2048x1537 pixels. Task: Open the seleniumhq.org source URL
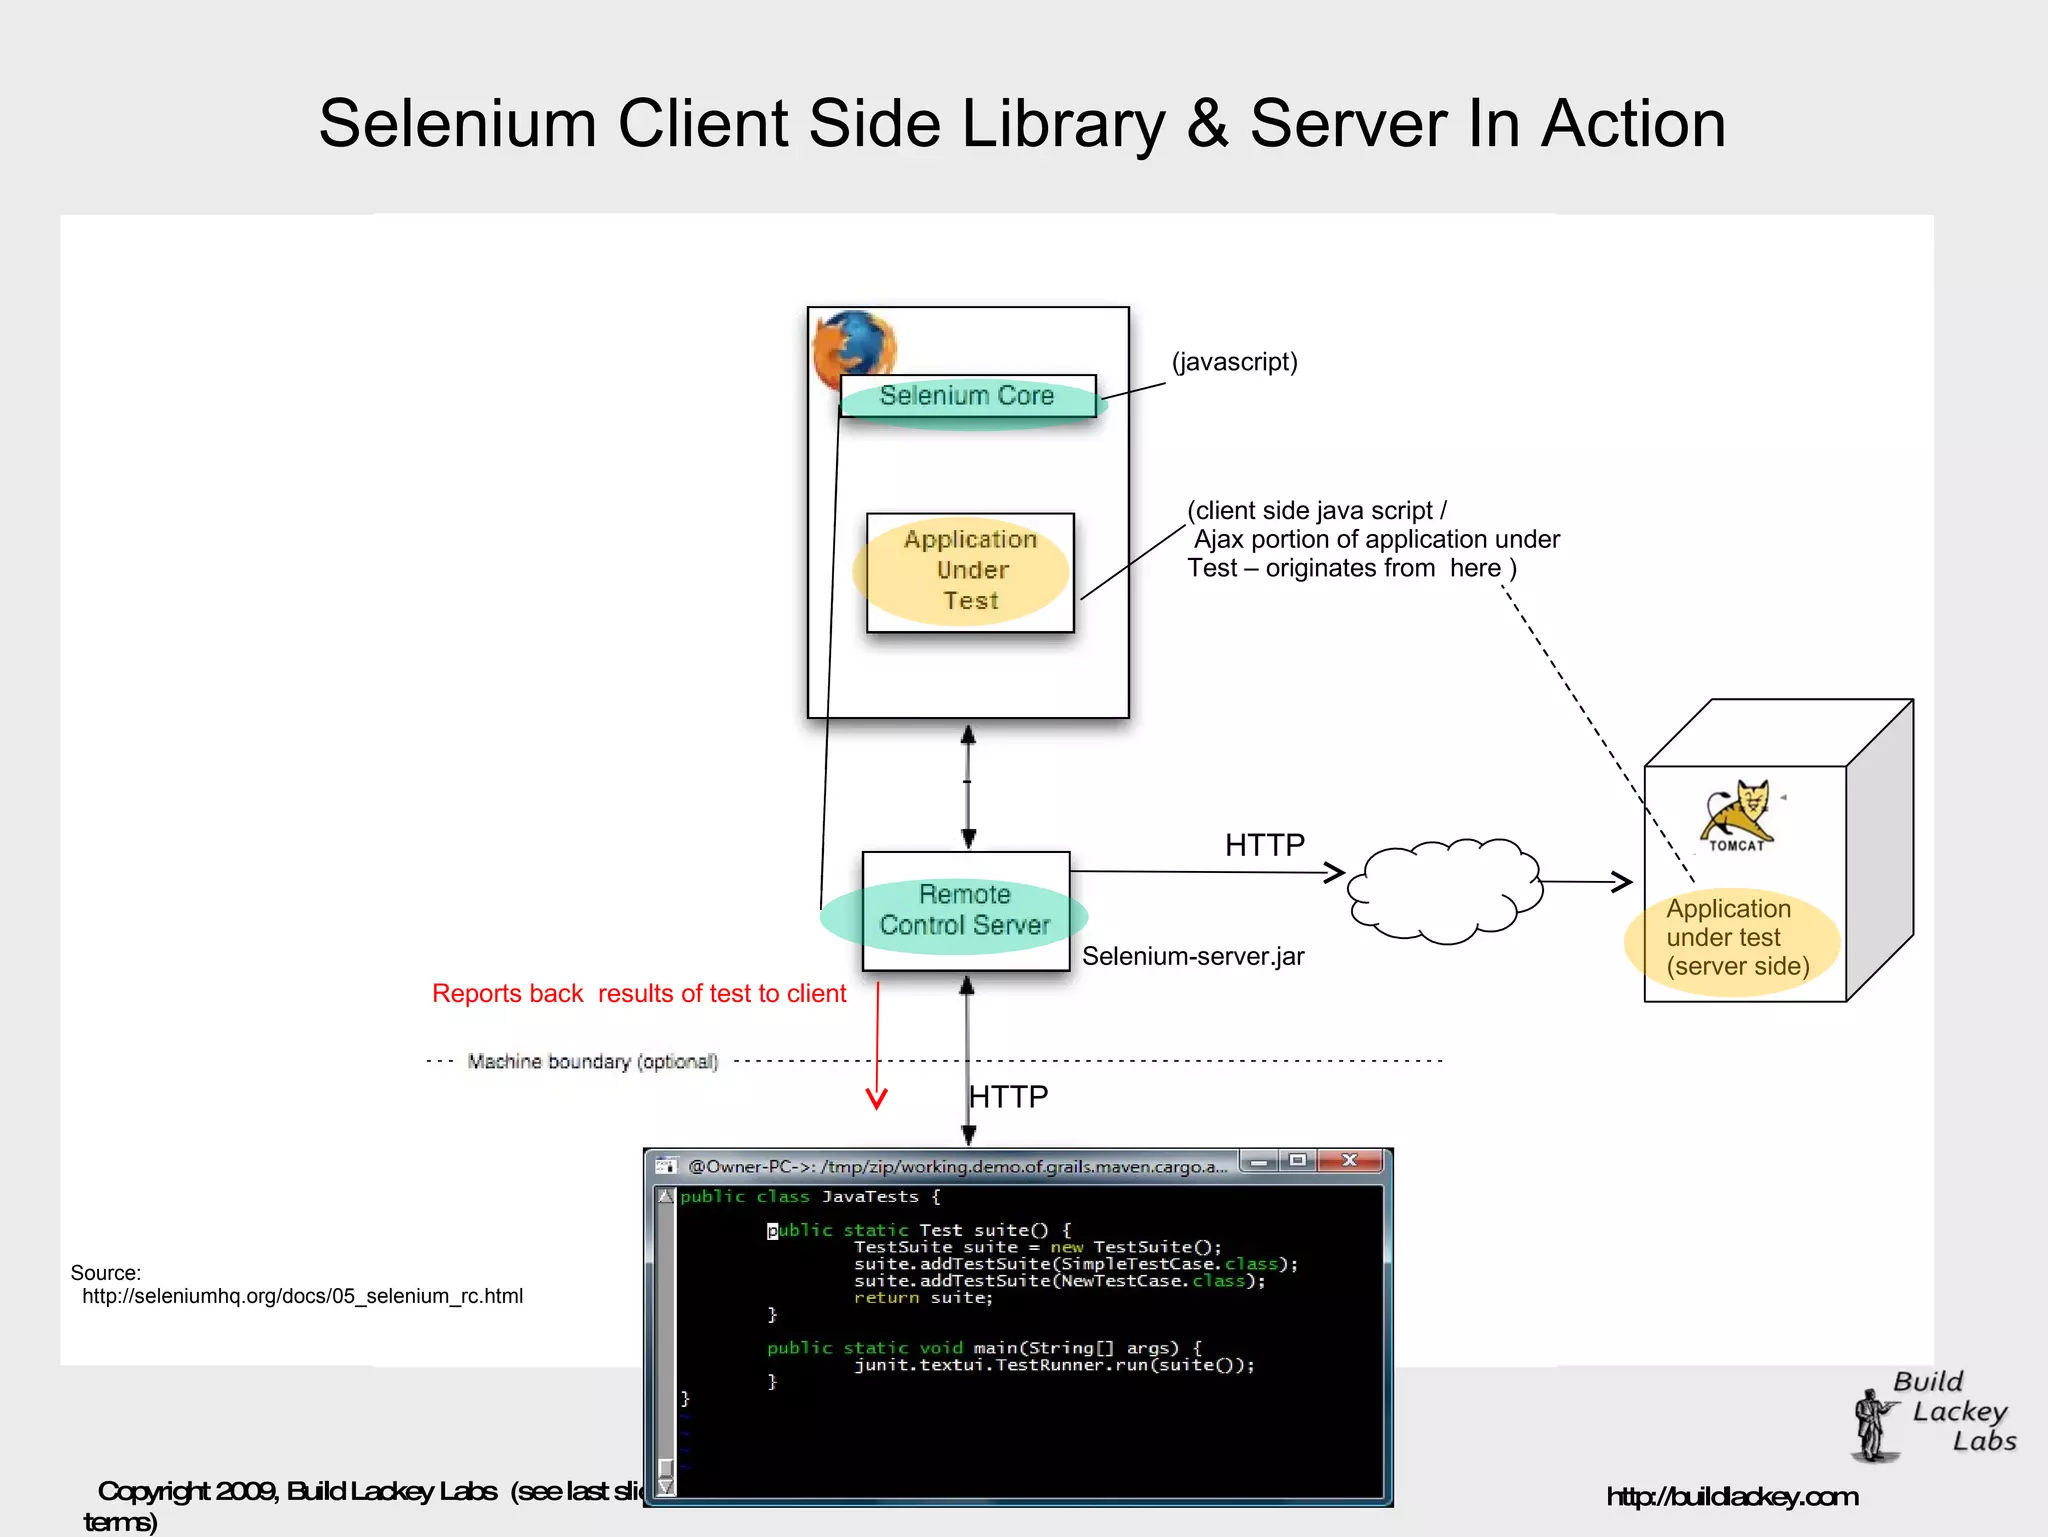[302, 1297]
